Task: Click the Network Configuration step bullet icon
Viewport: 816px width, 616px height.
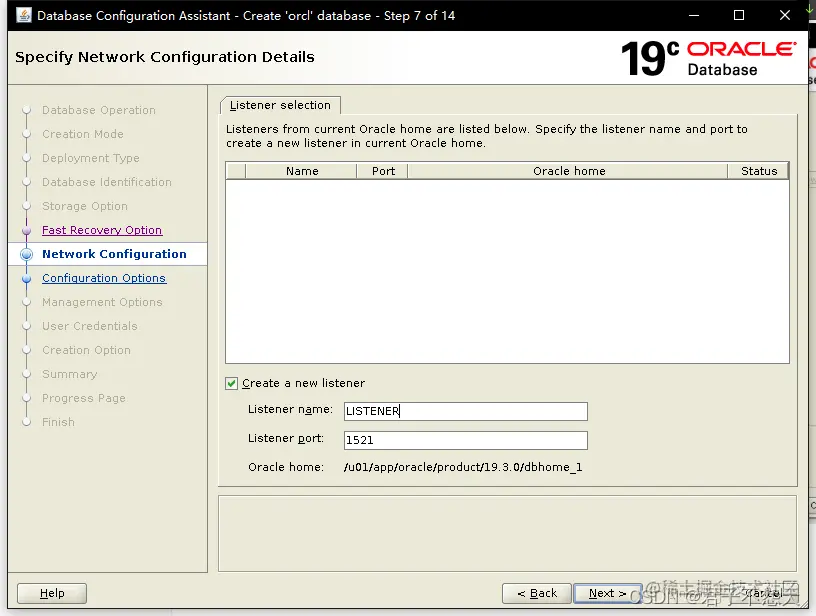Action: click(x=27, y=254)
